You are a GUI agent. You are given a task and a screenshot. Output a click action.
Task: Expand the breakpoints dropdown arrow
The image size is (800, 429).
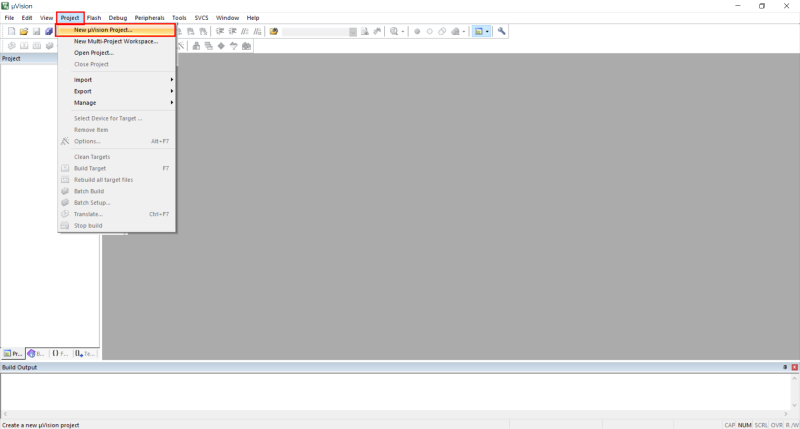pos(463,32)
